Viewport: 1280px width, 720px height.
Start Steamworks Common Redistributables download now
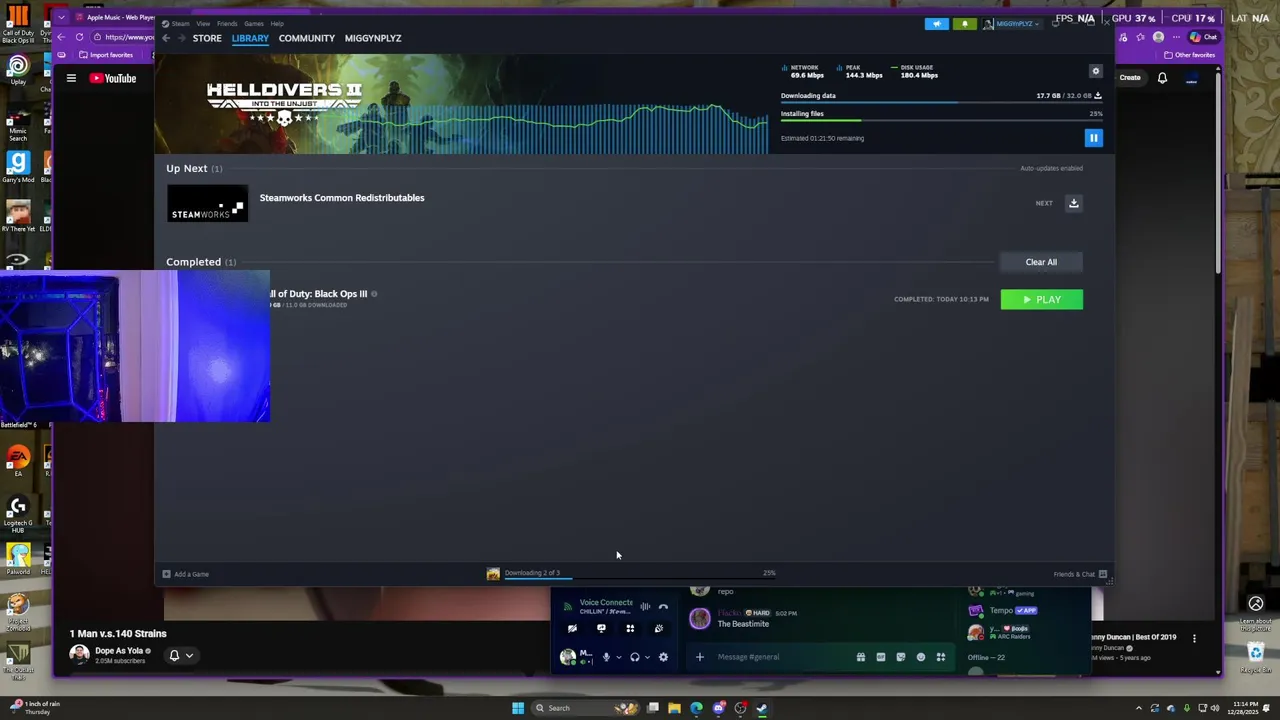(1074, 203)
